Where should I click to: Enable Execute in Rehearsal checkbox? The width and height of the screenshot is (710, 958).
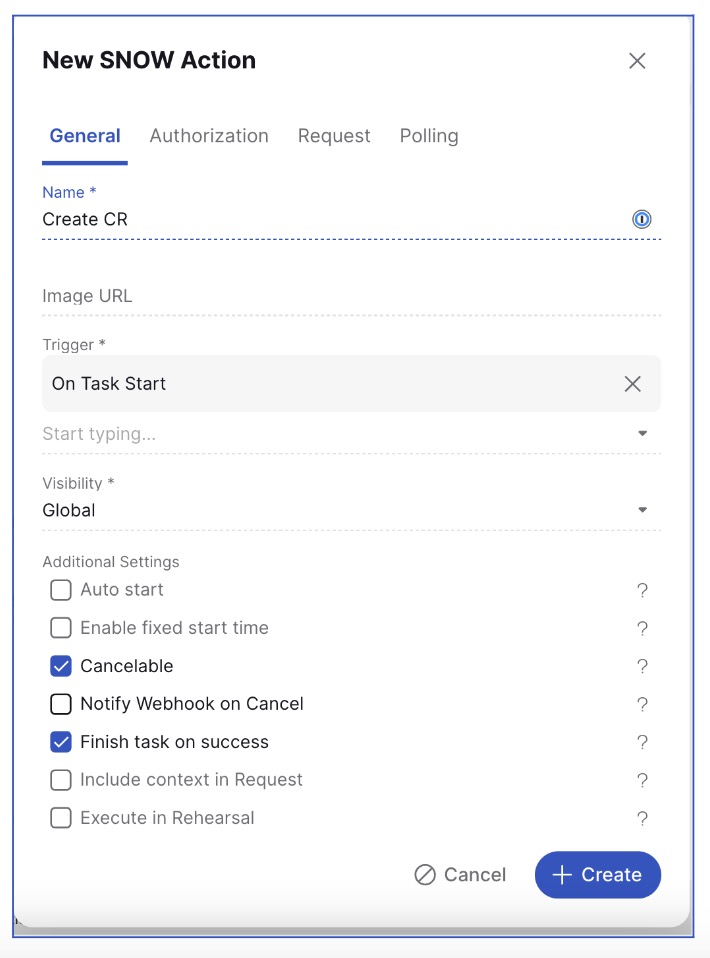[x=60, y=818]
